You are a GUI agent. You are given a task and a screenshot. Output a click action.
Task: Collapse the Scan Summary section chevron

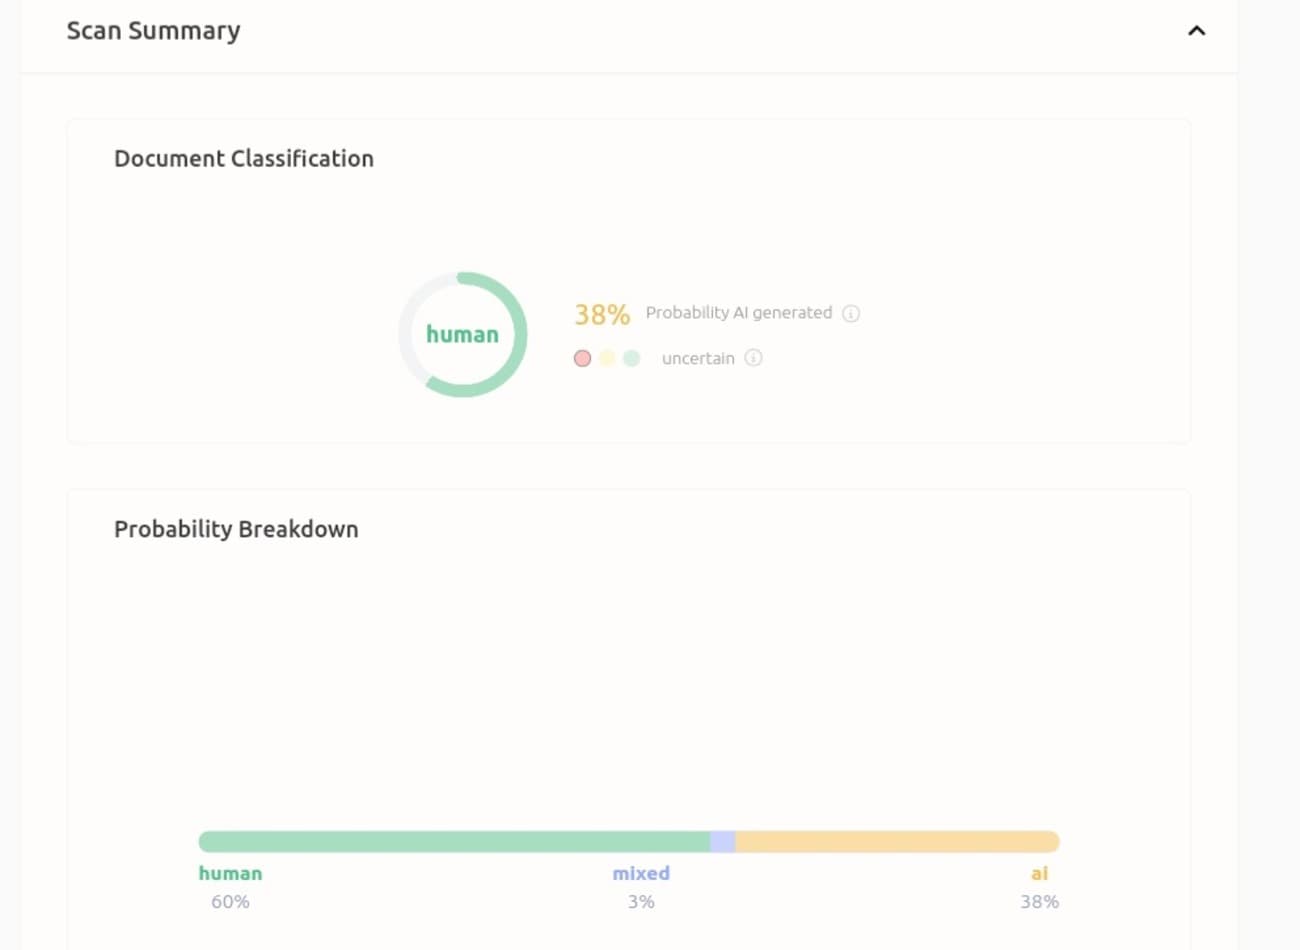click(x=1196, y=31)
